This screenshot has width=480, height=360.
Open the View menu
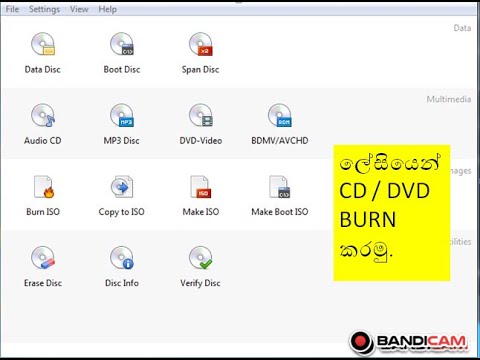point(79,9)
